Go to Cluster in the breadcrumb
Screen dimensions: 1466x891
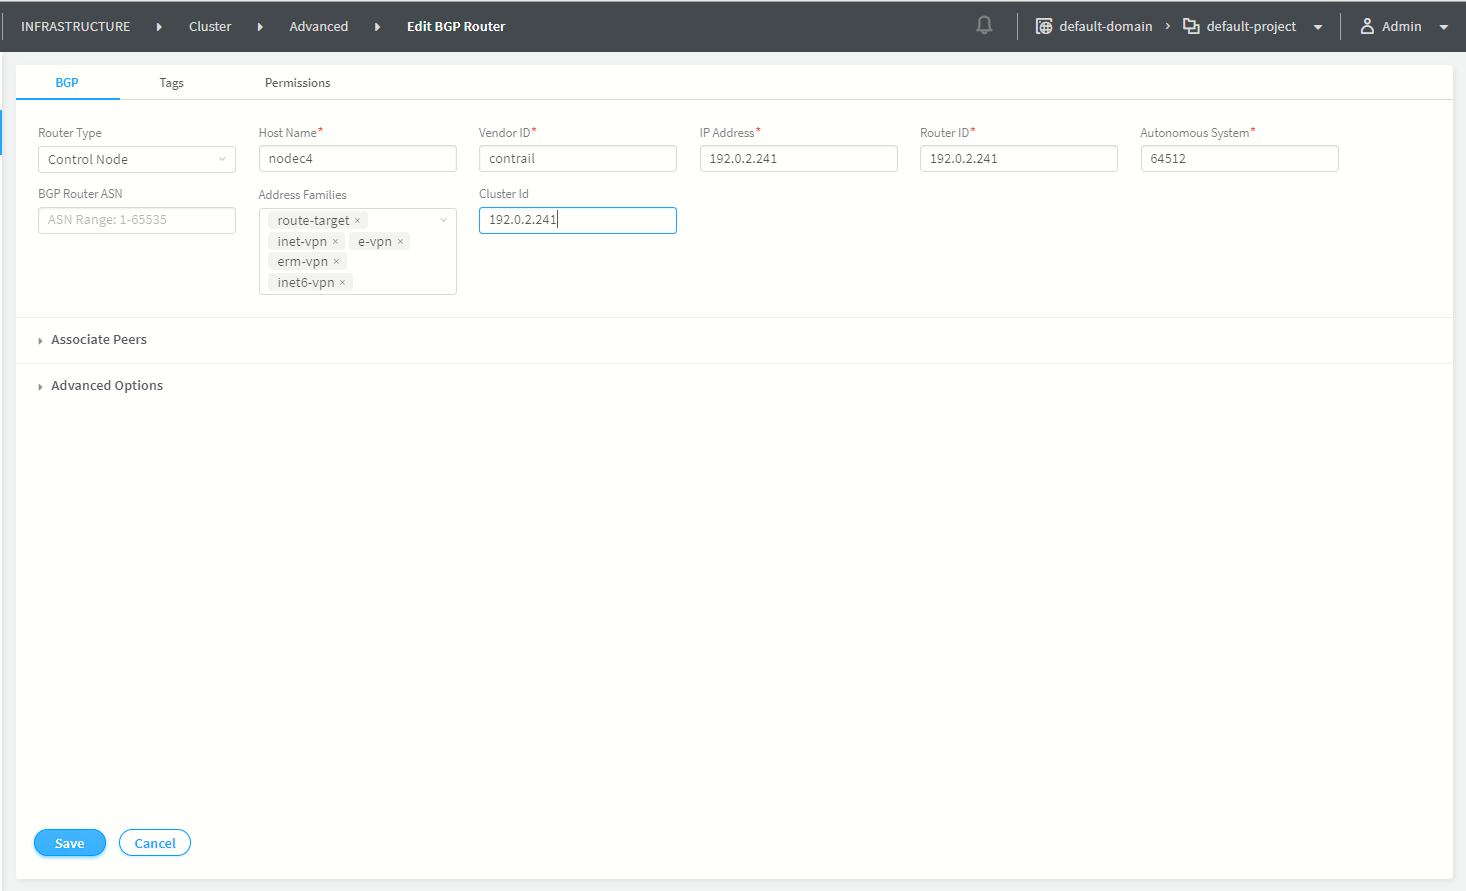[x=210, y=27]
